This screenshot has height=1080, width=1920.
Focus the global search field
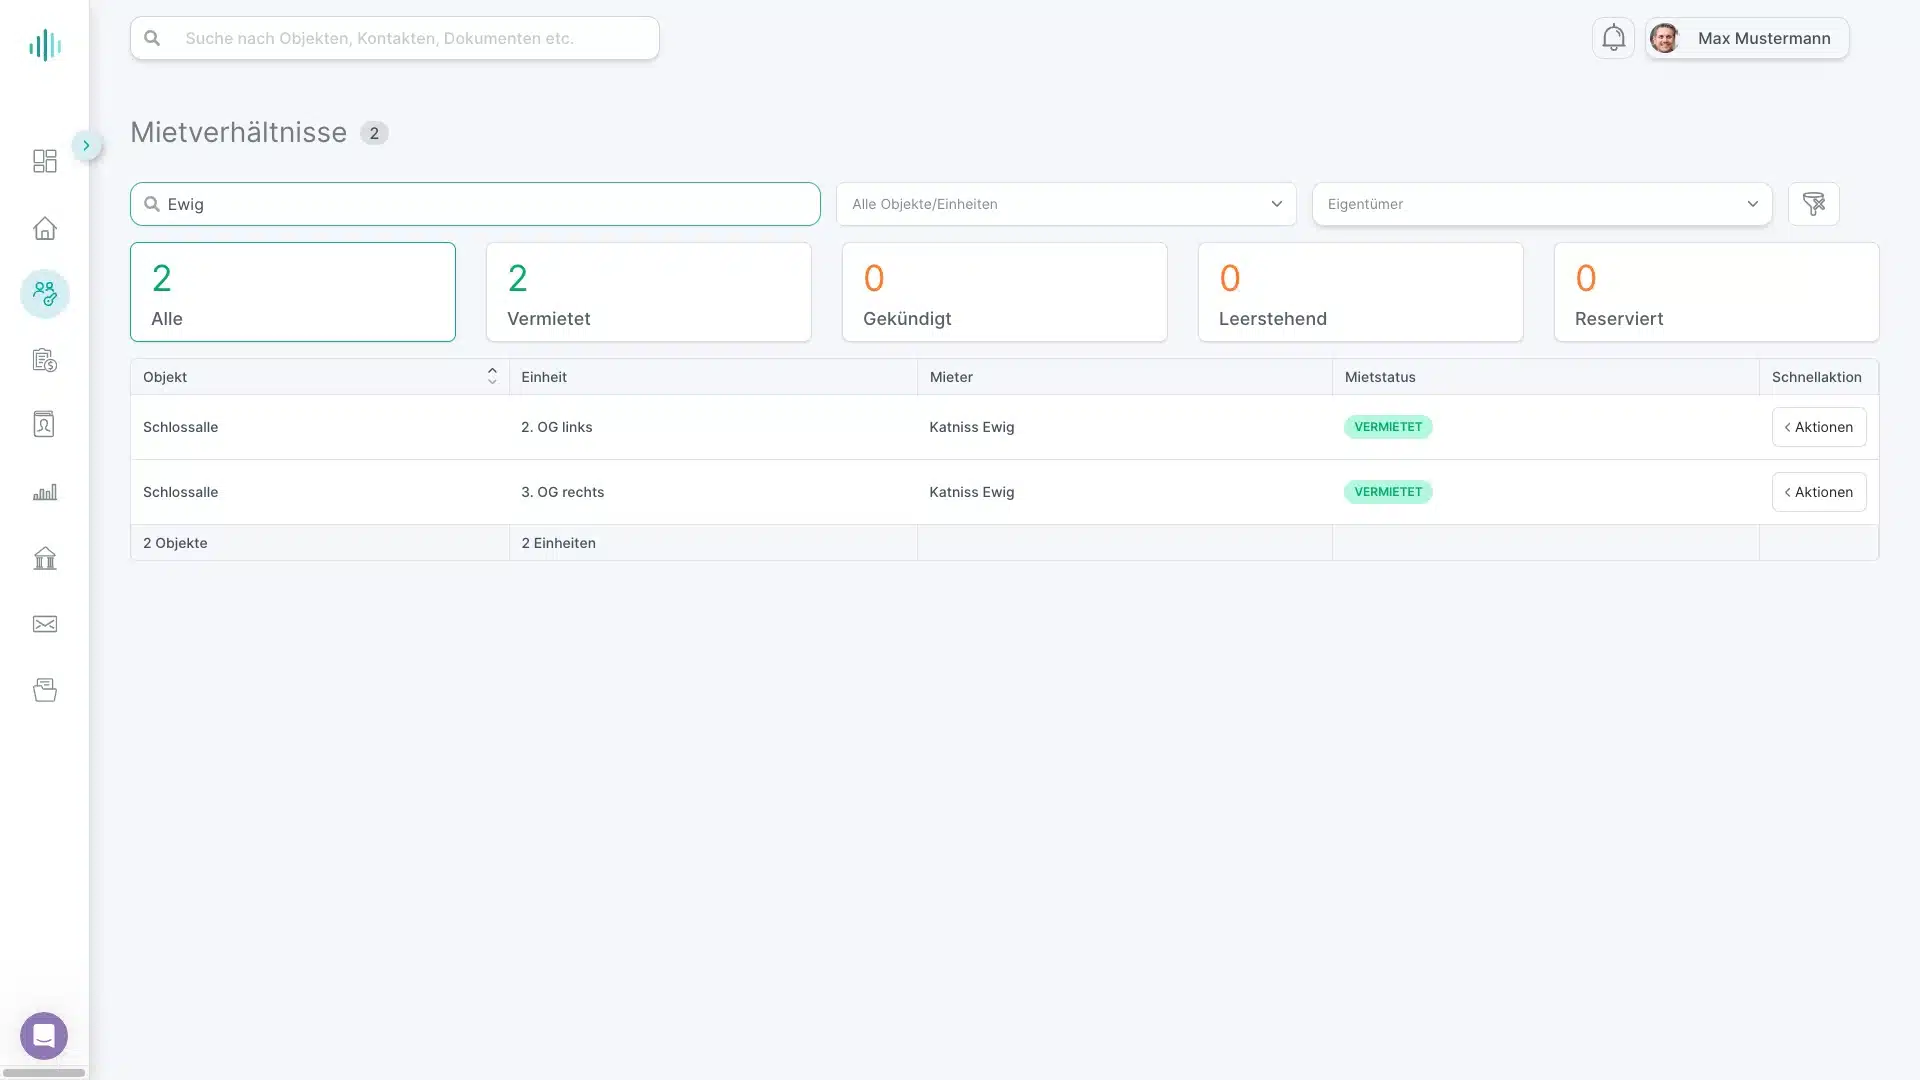(x=395, y=38)
